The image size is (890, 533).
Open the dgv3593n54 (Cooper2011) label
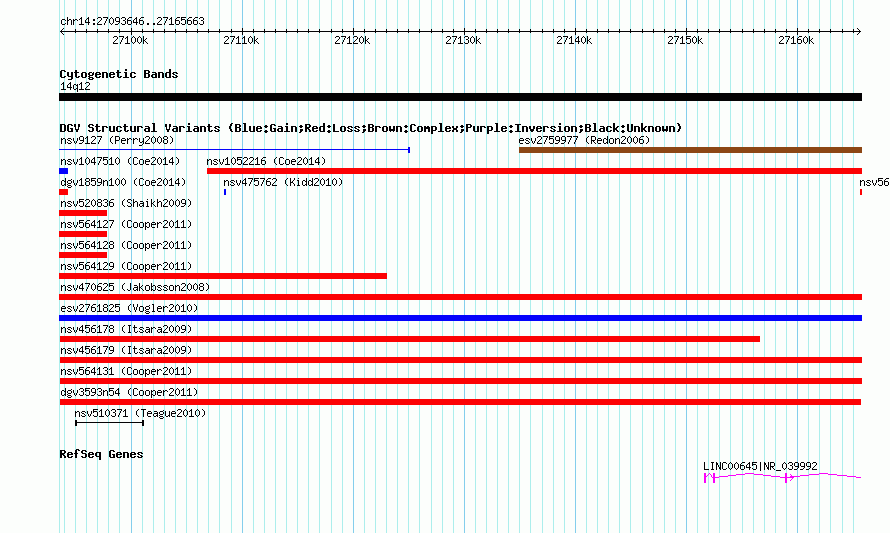129,392
